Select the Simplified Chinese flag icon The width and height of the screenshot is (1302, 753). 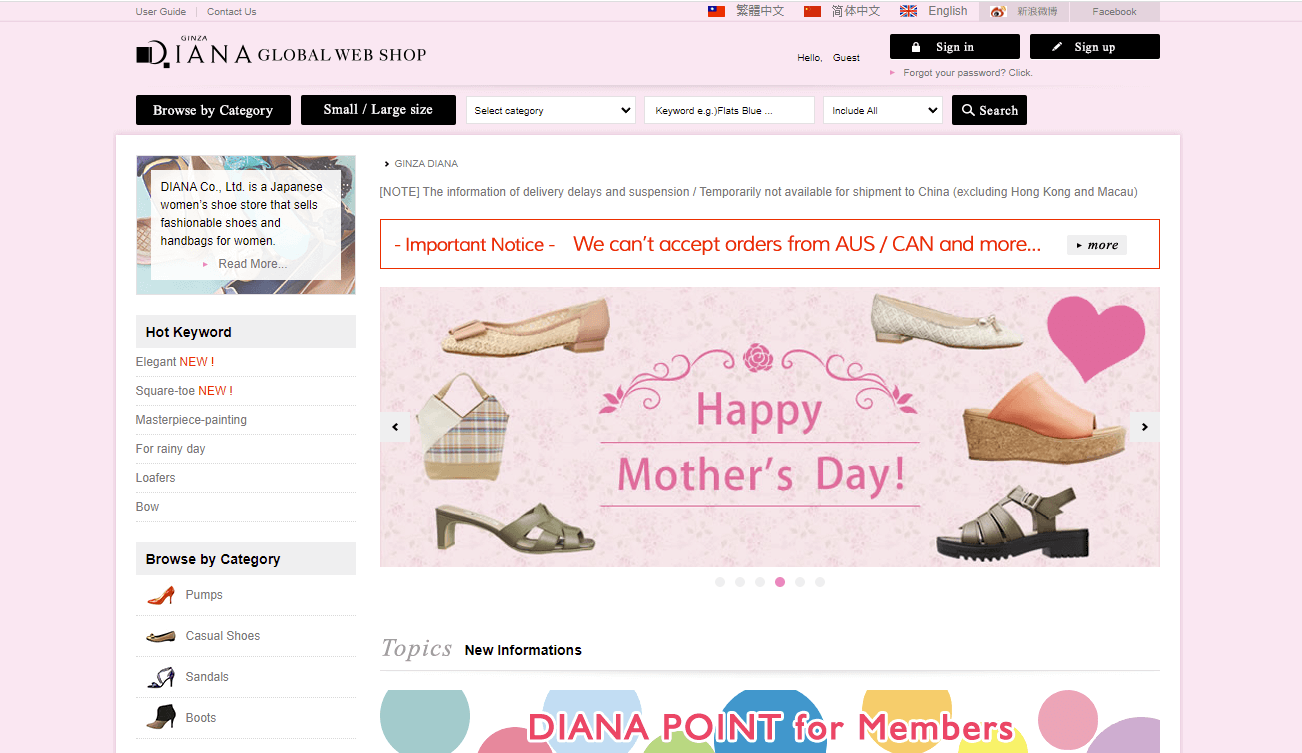(812, 12)
